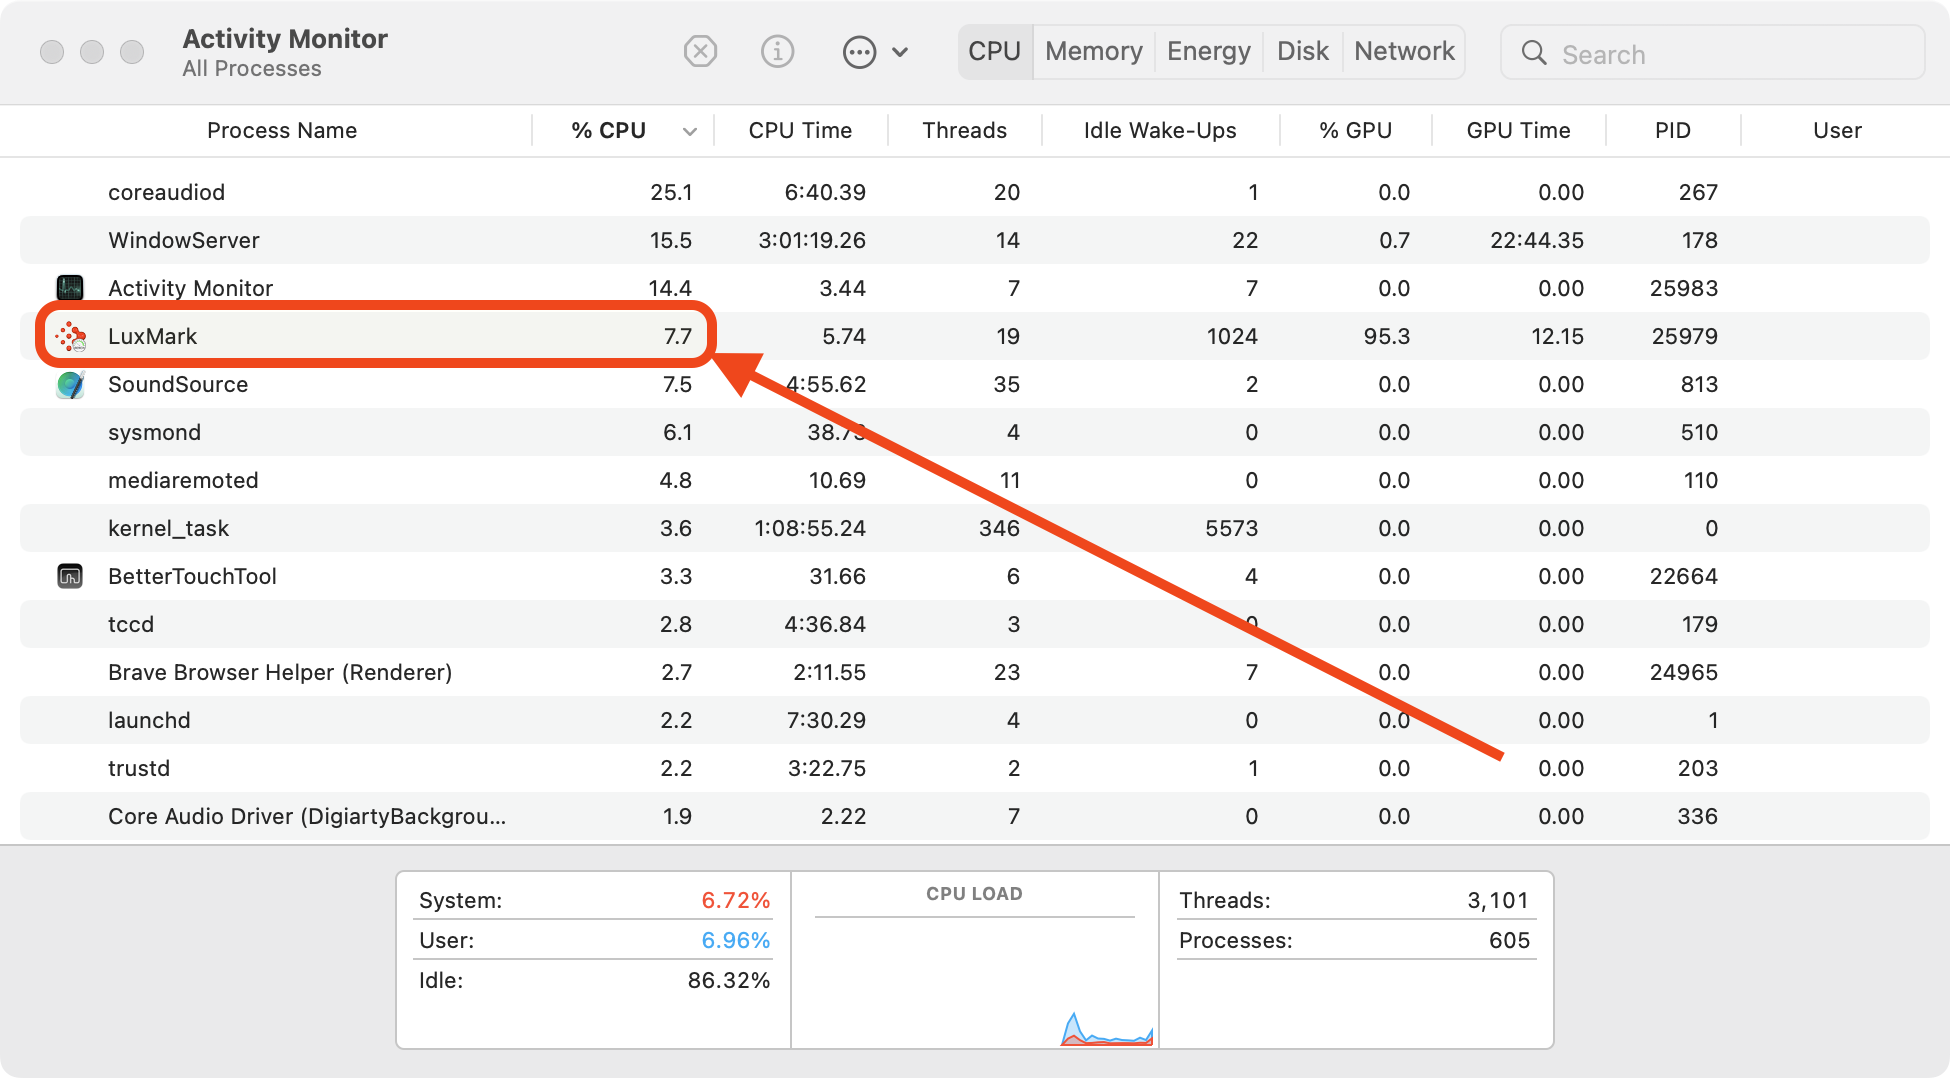Switch to the Disk tab
The width and height of the screenshot is (1950, 1078).
tap(1302, 51)
